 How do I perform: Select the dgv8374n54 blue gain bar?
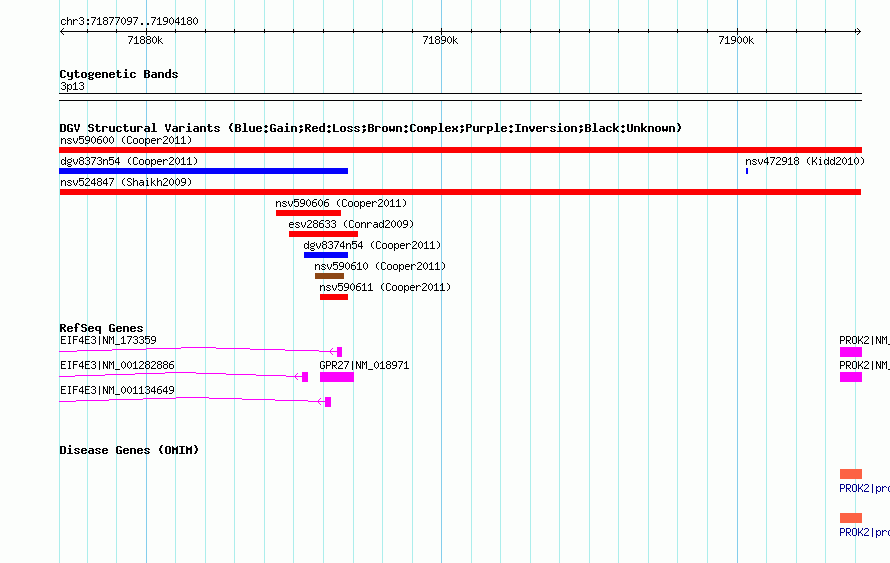[x=326, y=255]
